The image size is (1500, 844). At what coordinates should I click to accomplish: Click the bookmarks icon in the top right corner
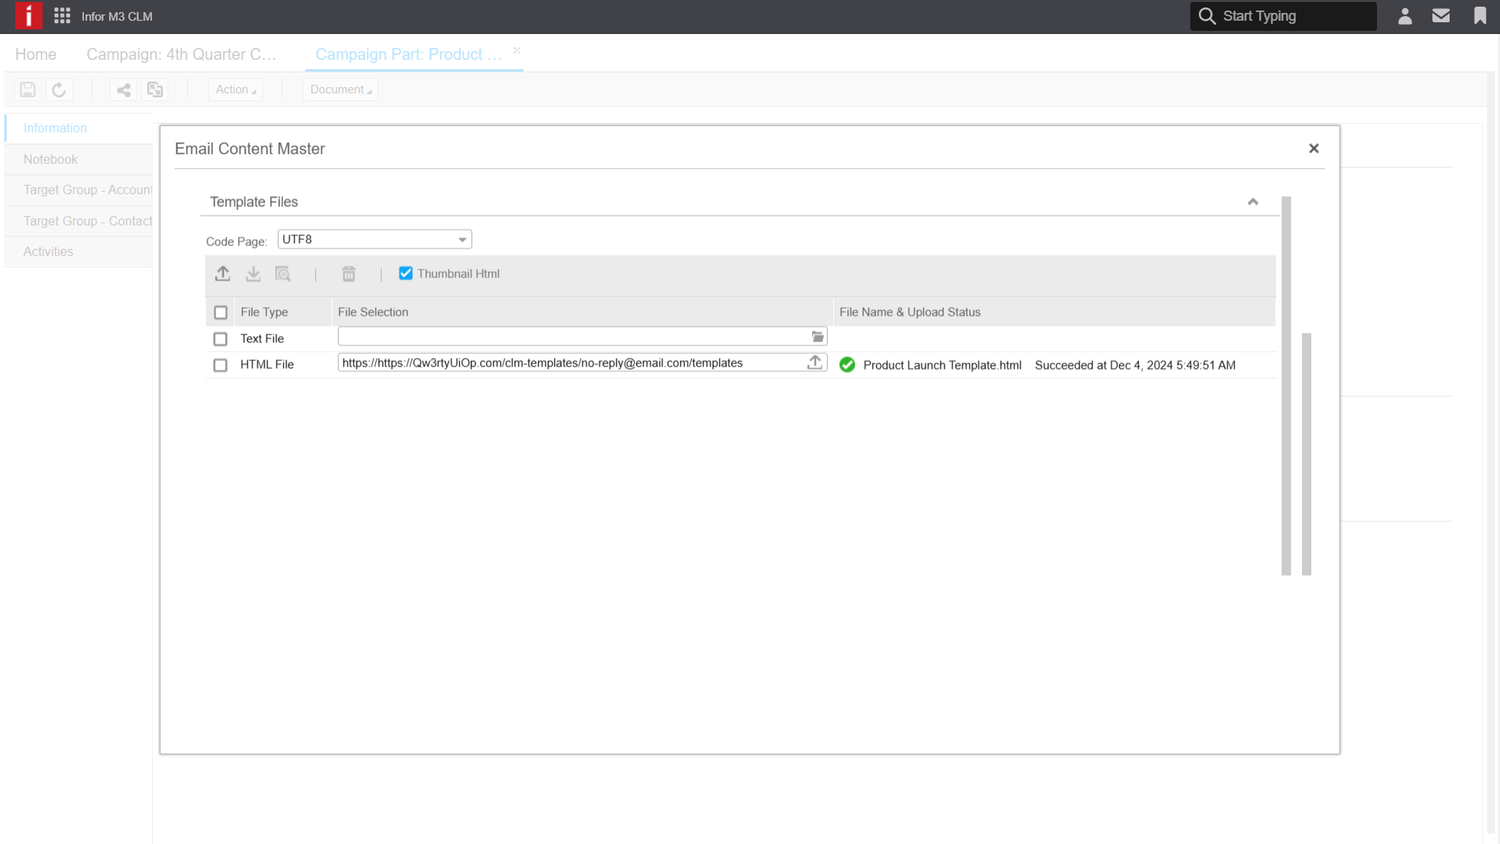1479,16
